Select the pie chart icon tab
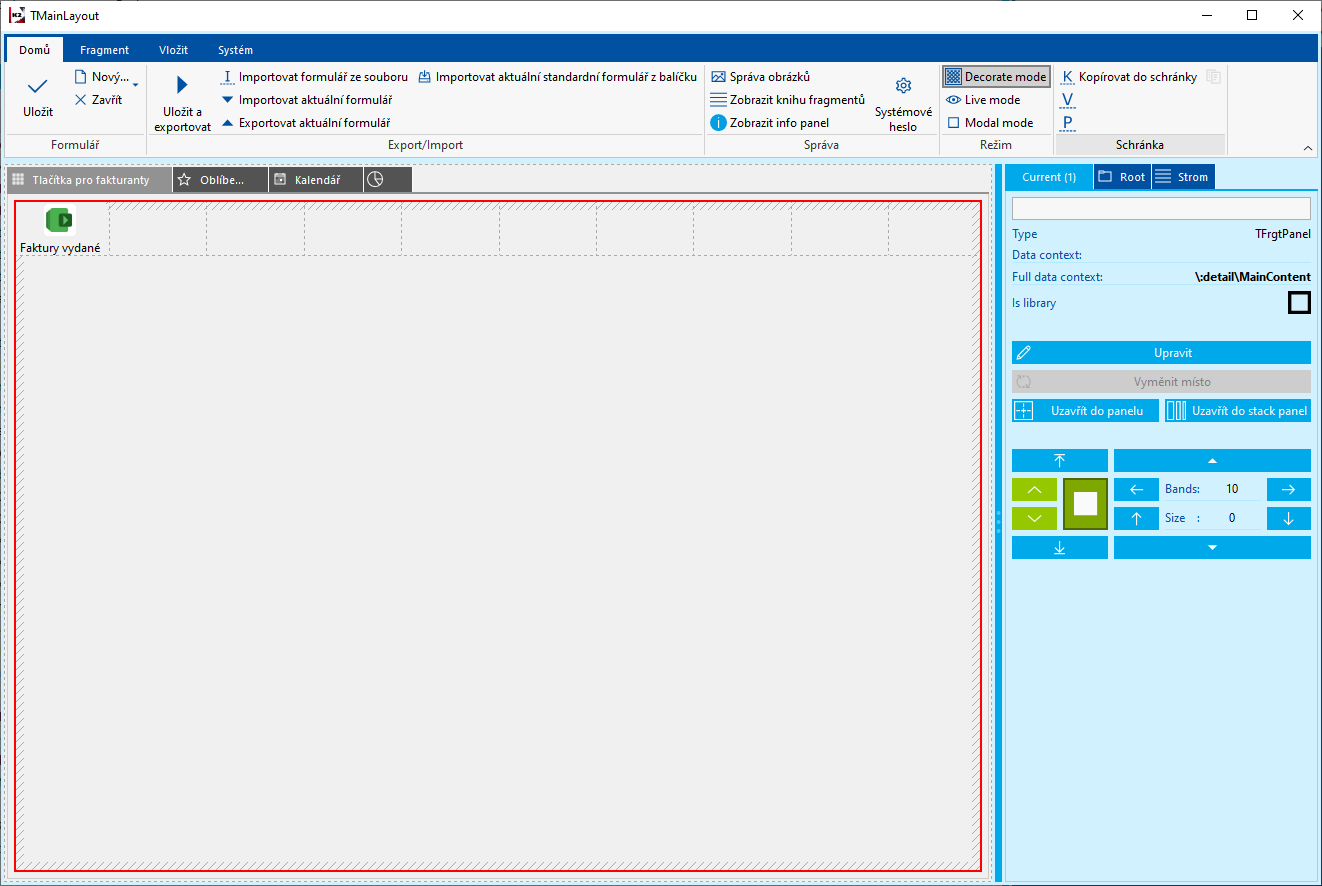 [x=387, y=180]
